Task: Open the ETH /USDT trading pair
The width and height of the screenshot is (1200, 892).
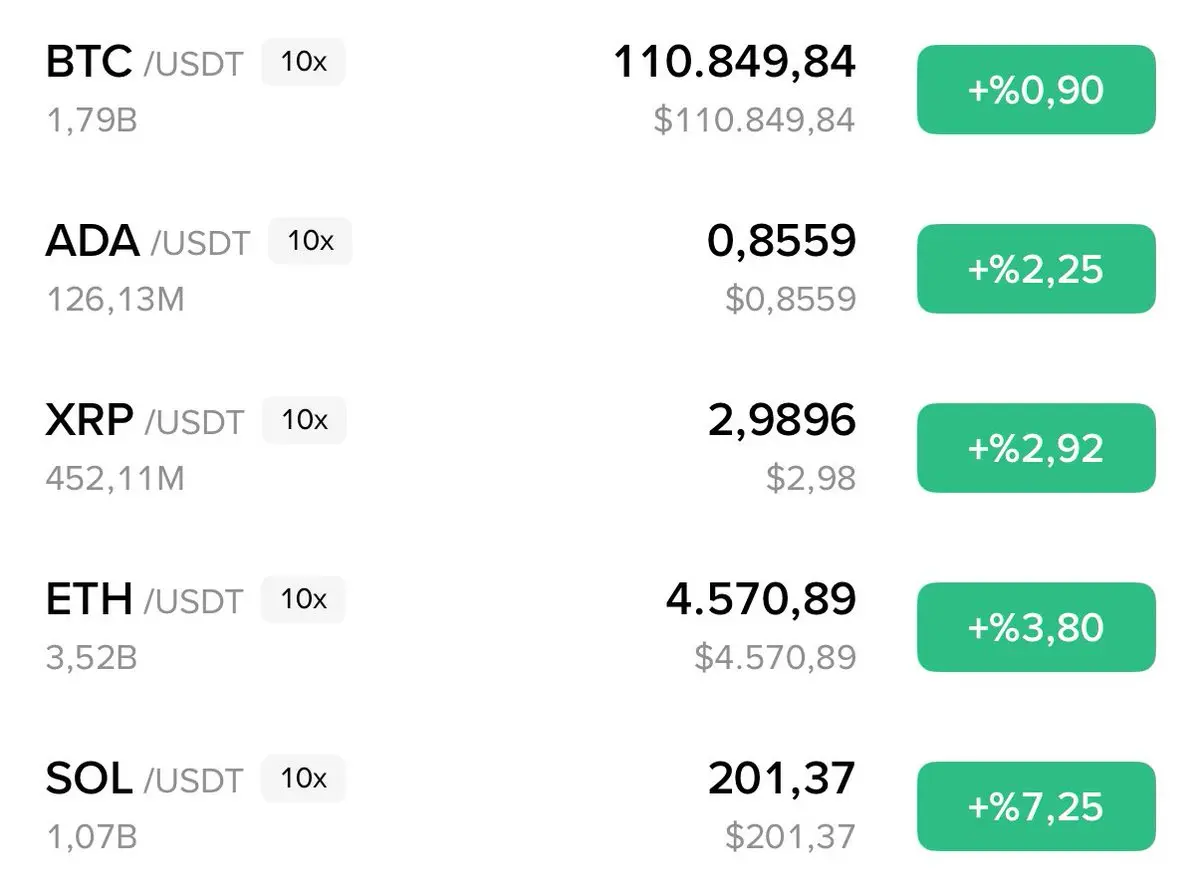Action: coord(600,627)
